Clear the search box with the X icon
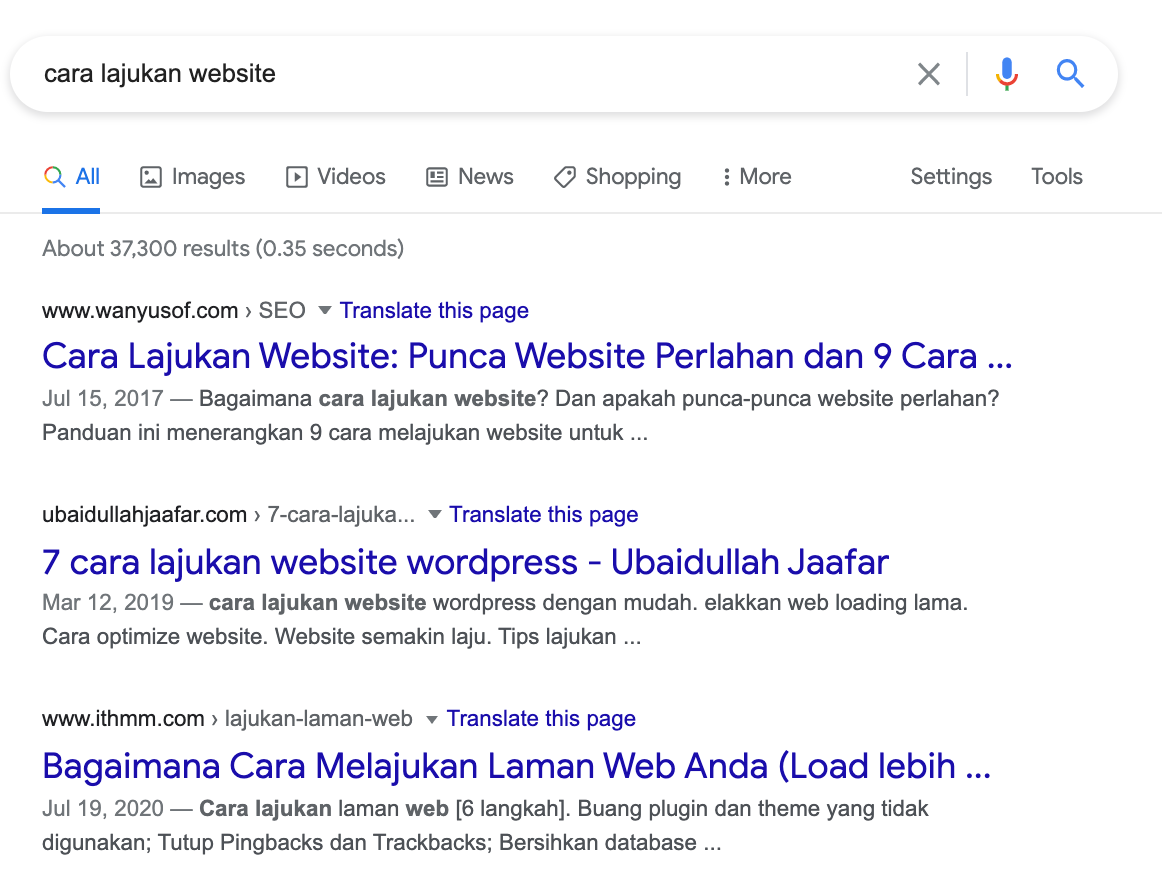The image size is (1162, 882). 928,74
